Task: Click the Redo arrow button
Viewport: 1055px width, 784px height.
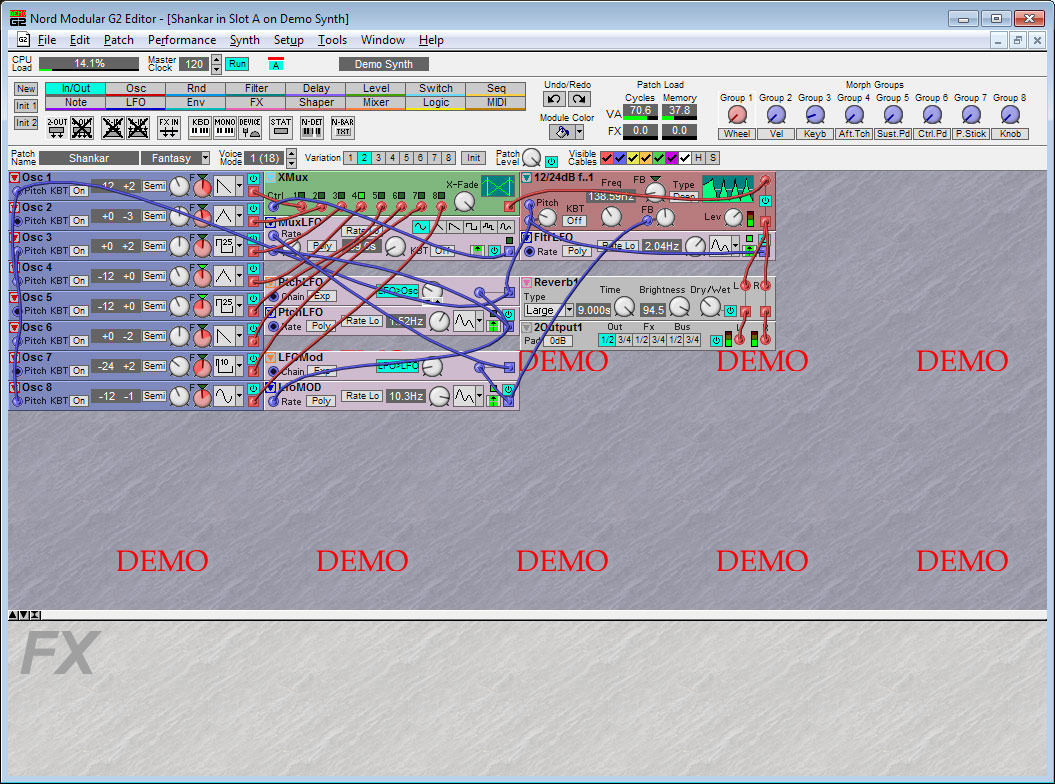Action: pos(578,99)
